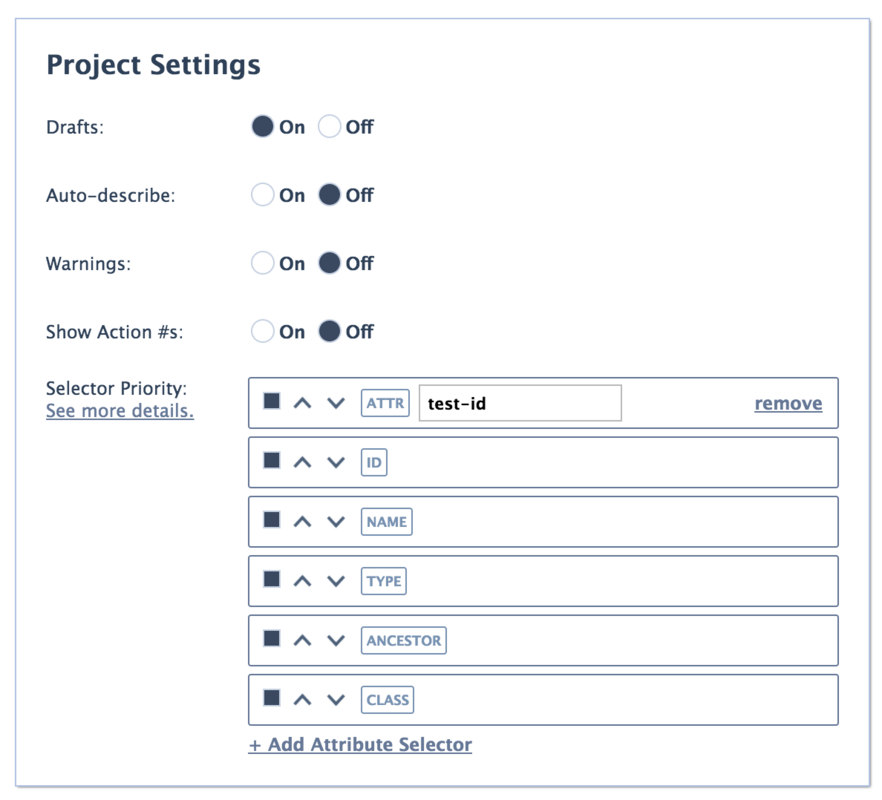Click the test-id attribute input field
The image size is (882, 800).
(520, 403)
